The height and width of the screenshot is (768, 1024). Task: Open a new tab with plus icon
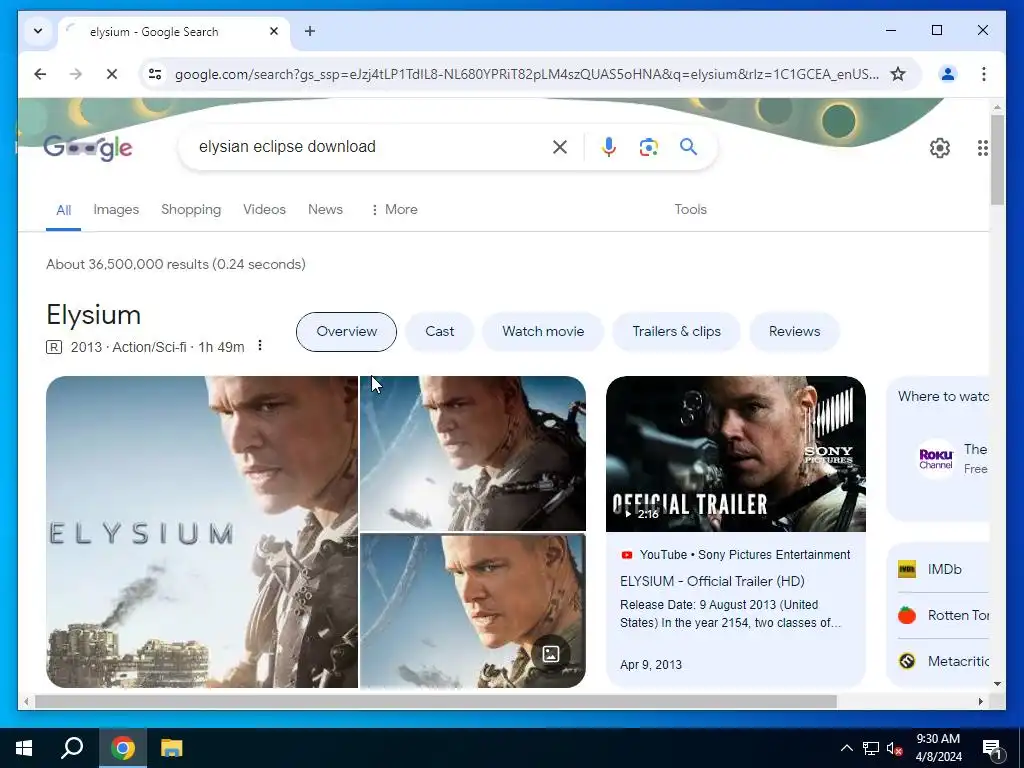click(310, 31)
